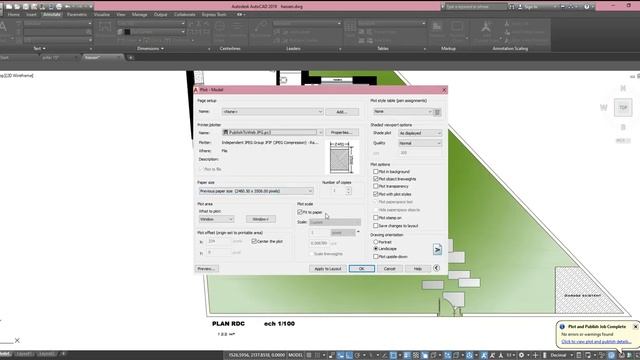The height and width of the screenshot is (360, 640).
Task: Click the Open file icon in quick access toolbar
Action: point(17,7)
